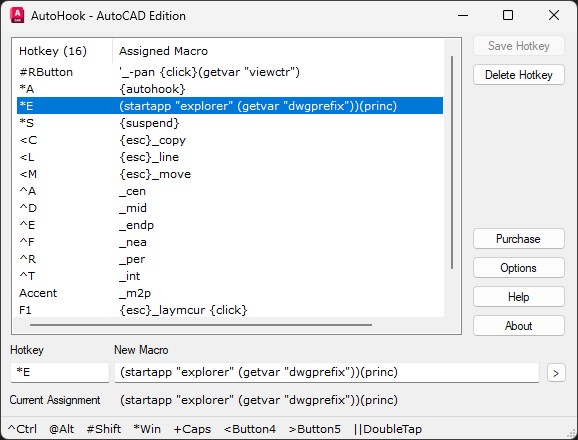This screenshot has height=440, width=578.
Task: Click the @Alt modifier legend
Action: [x=62, y=429]
